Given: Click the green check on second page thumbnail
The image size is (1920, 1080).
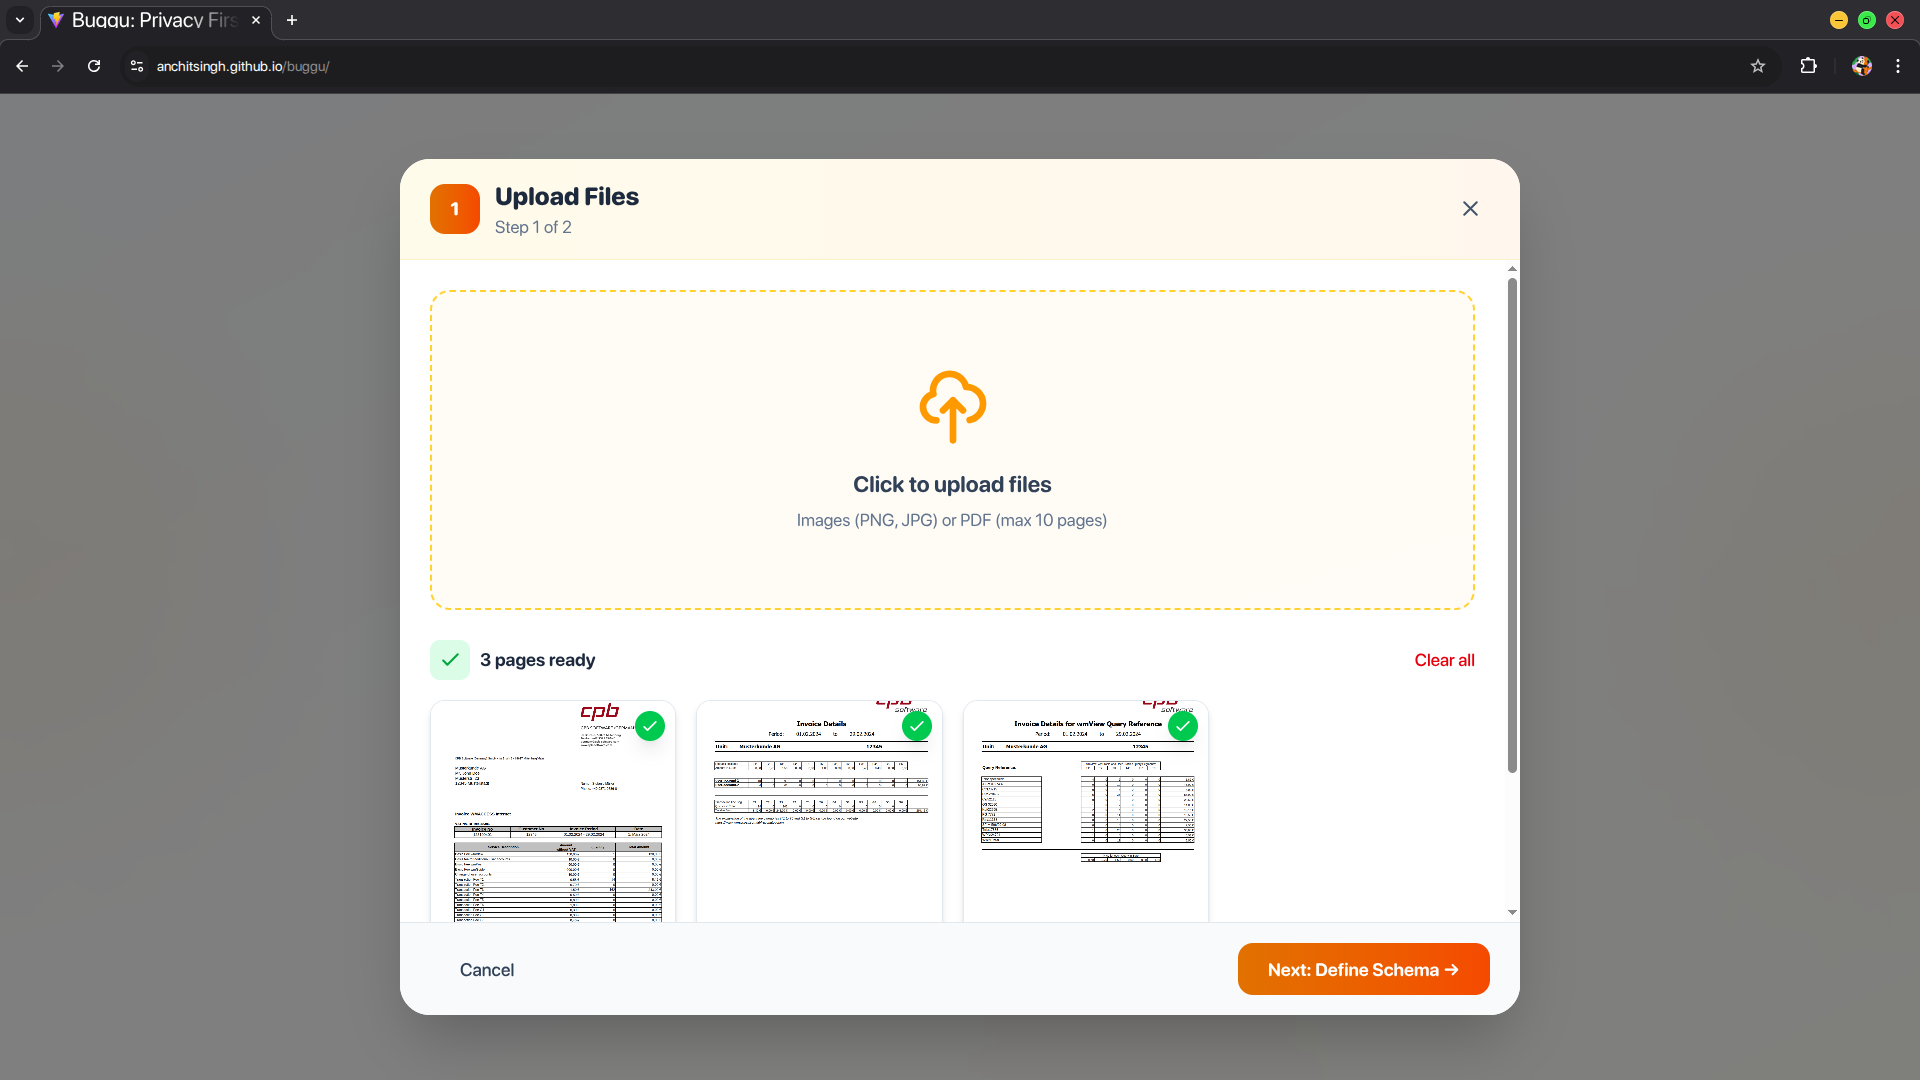Looking at the screenshot, I should tap(916, 726).
